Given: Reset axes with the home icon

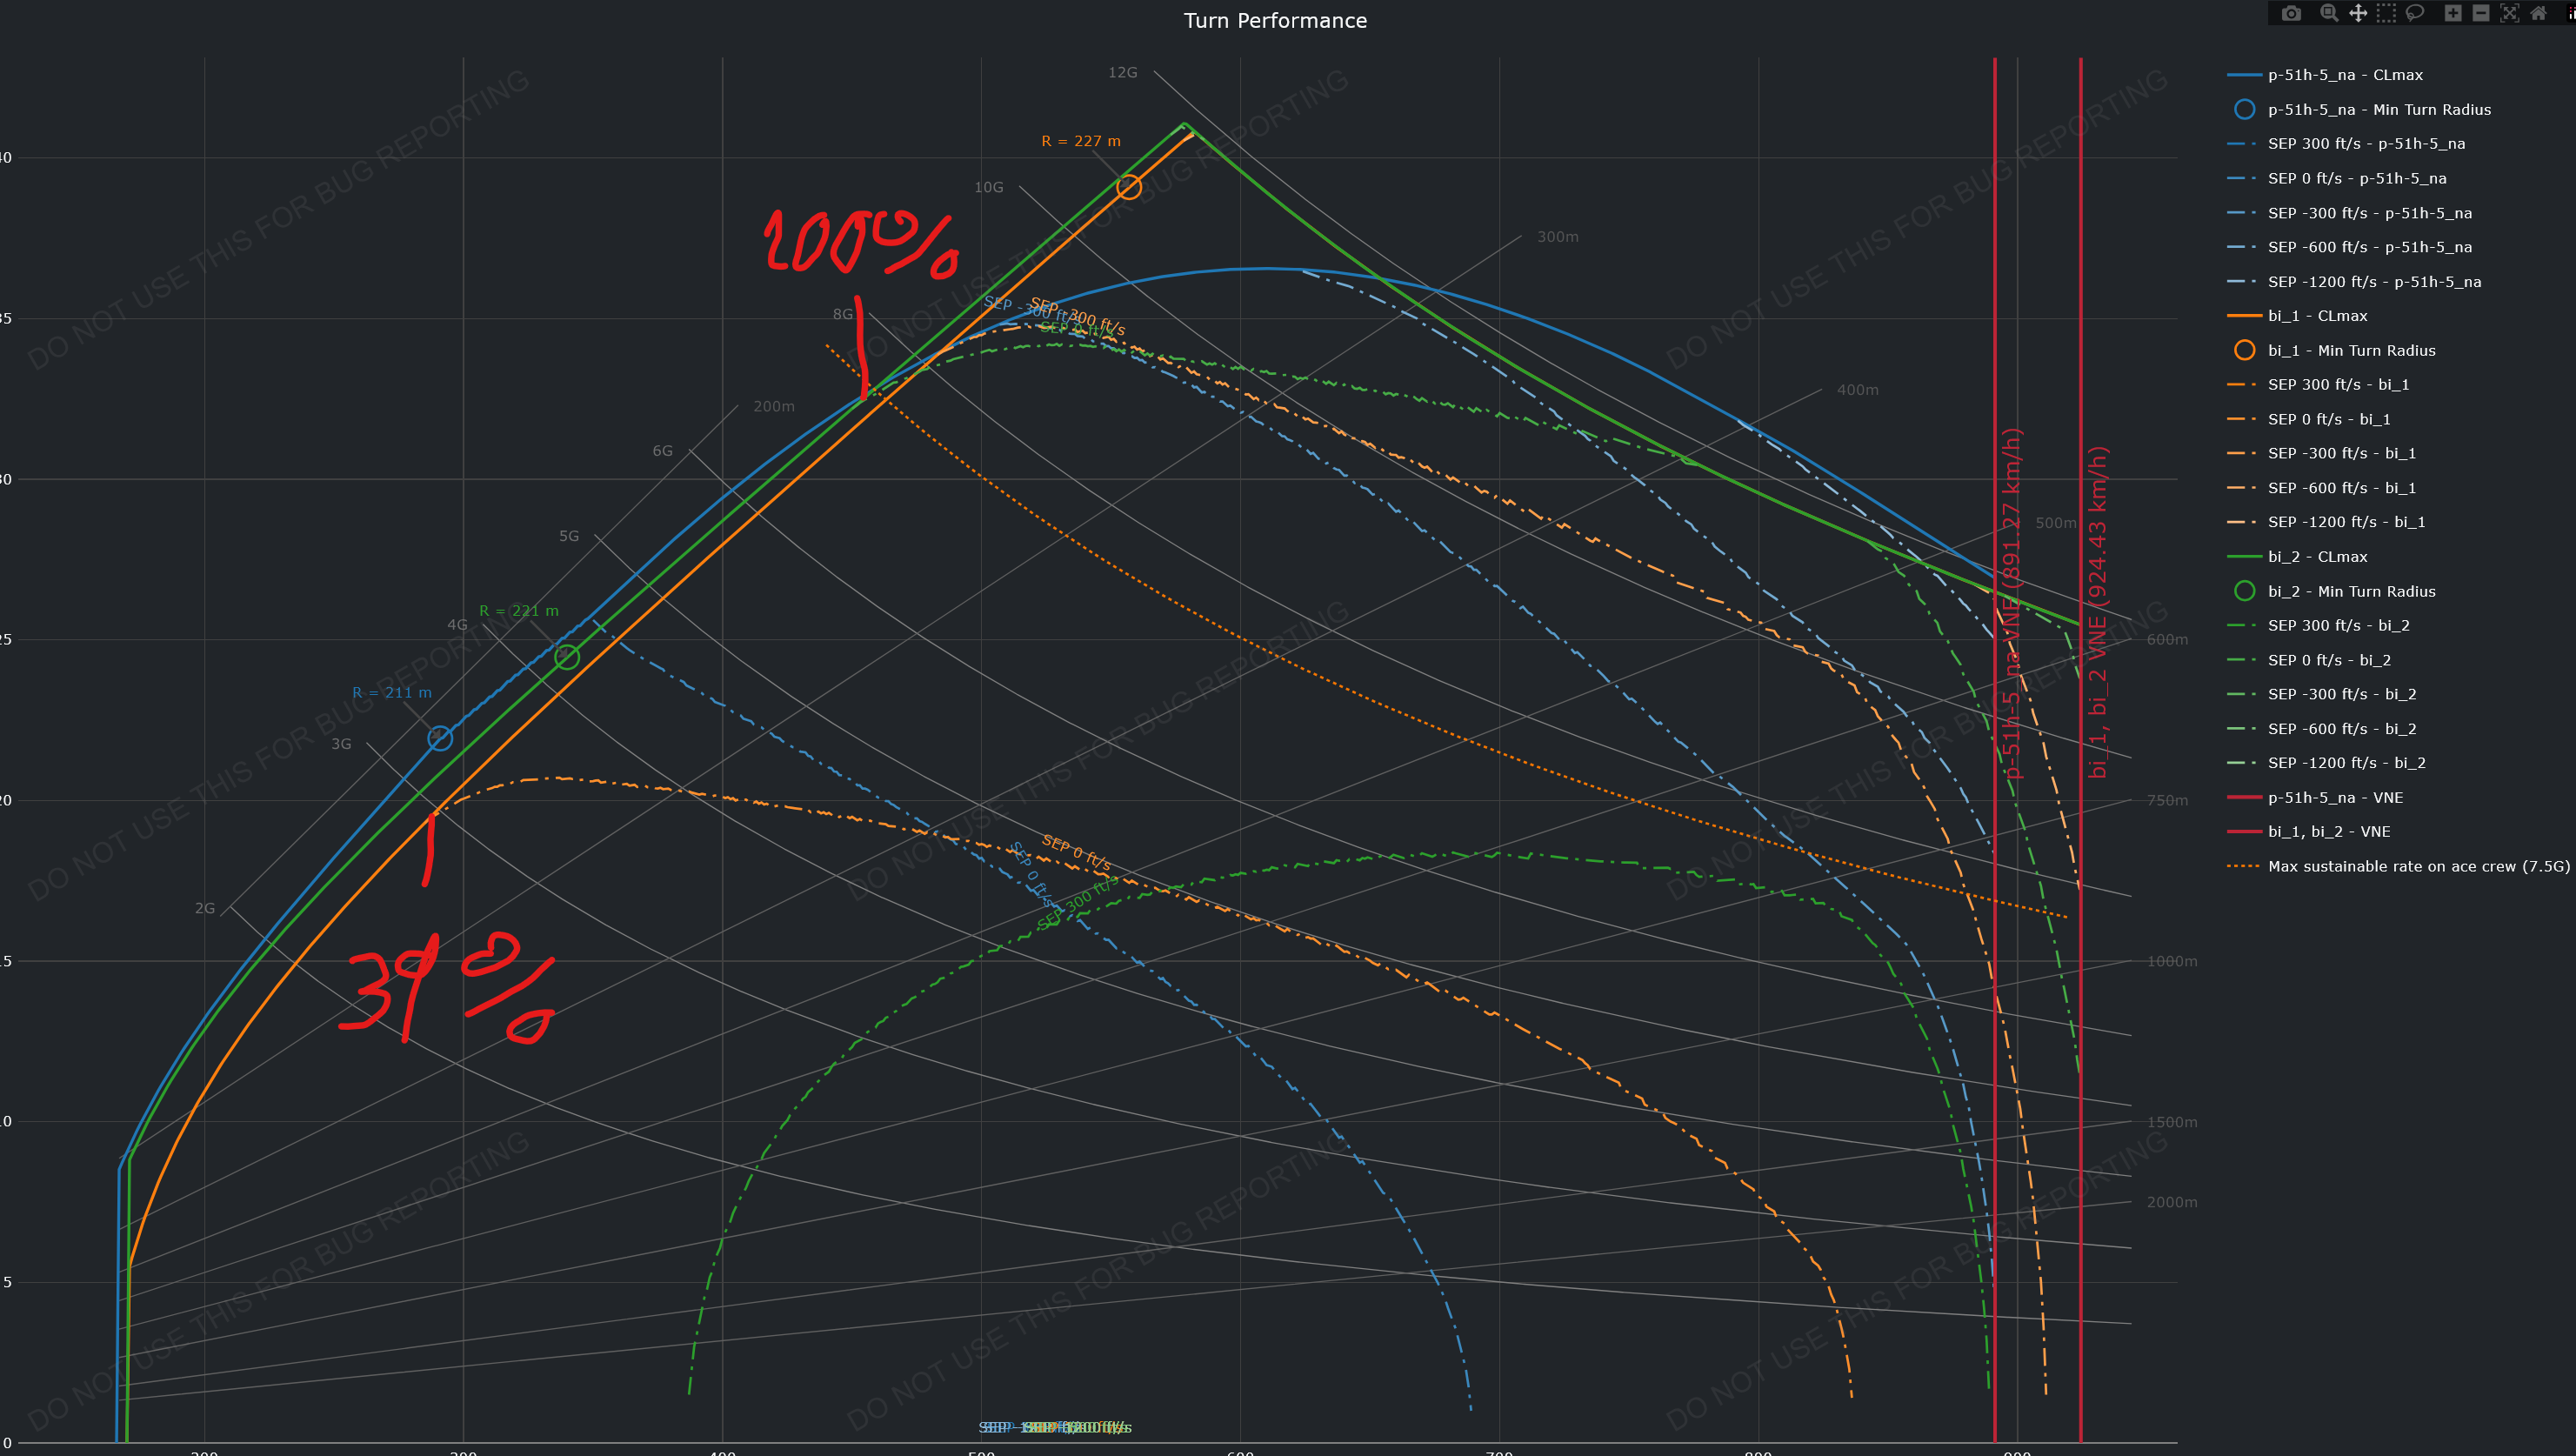Looking at the screenshot, I should coord(2538,13).
